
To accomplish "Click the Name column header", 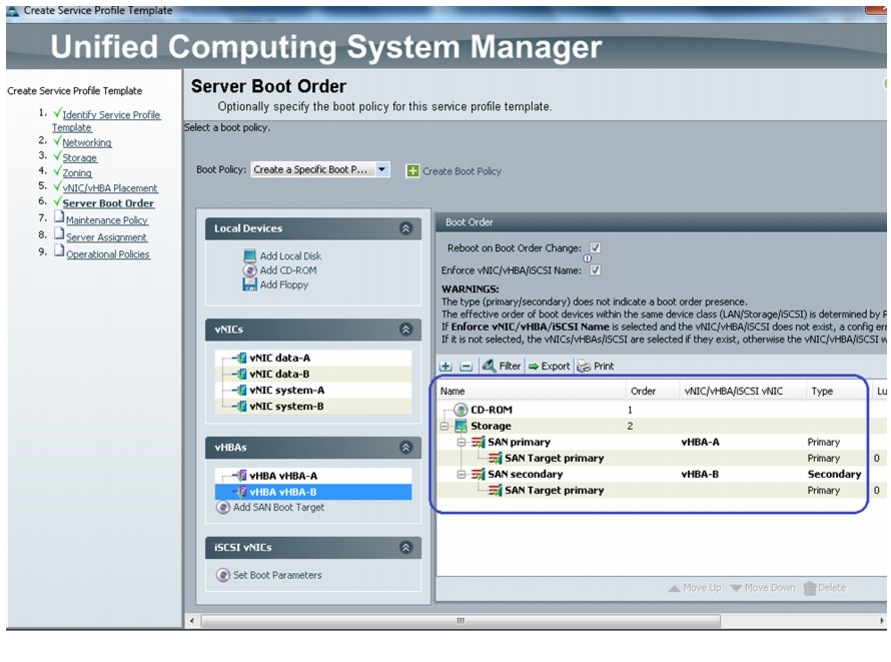I will tap(531, 391).
